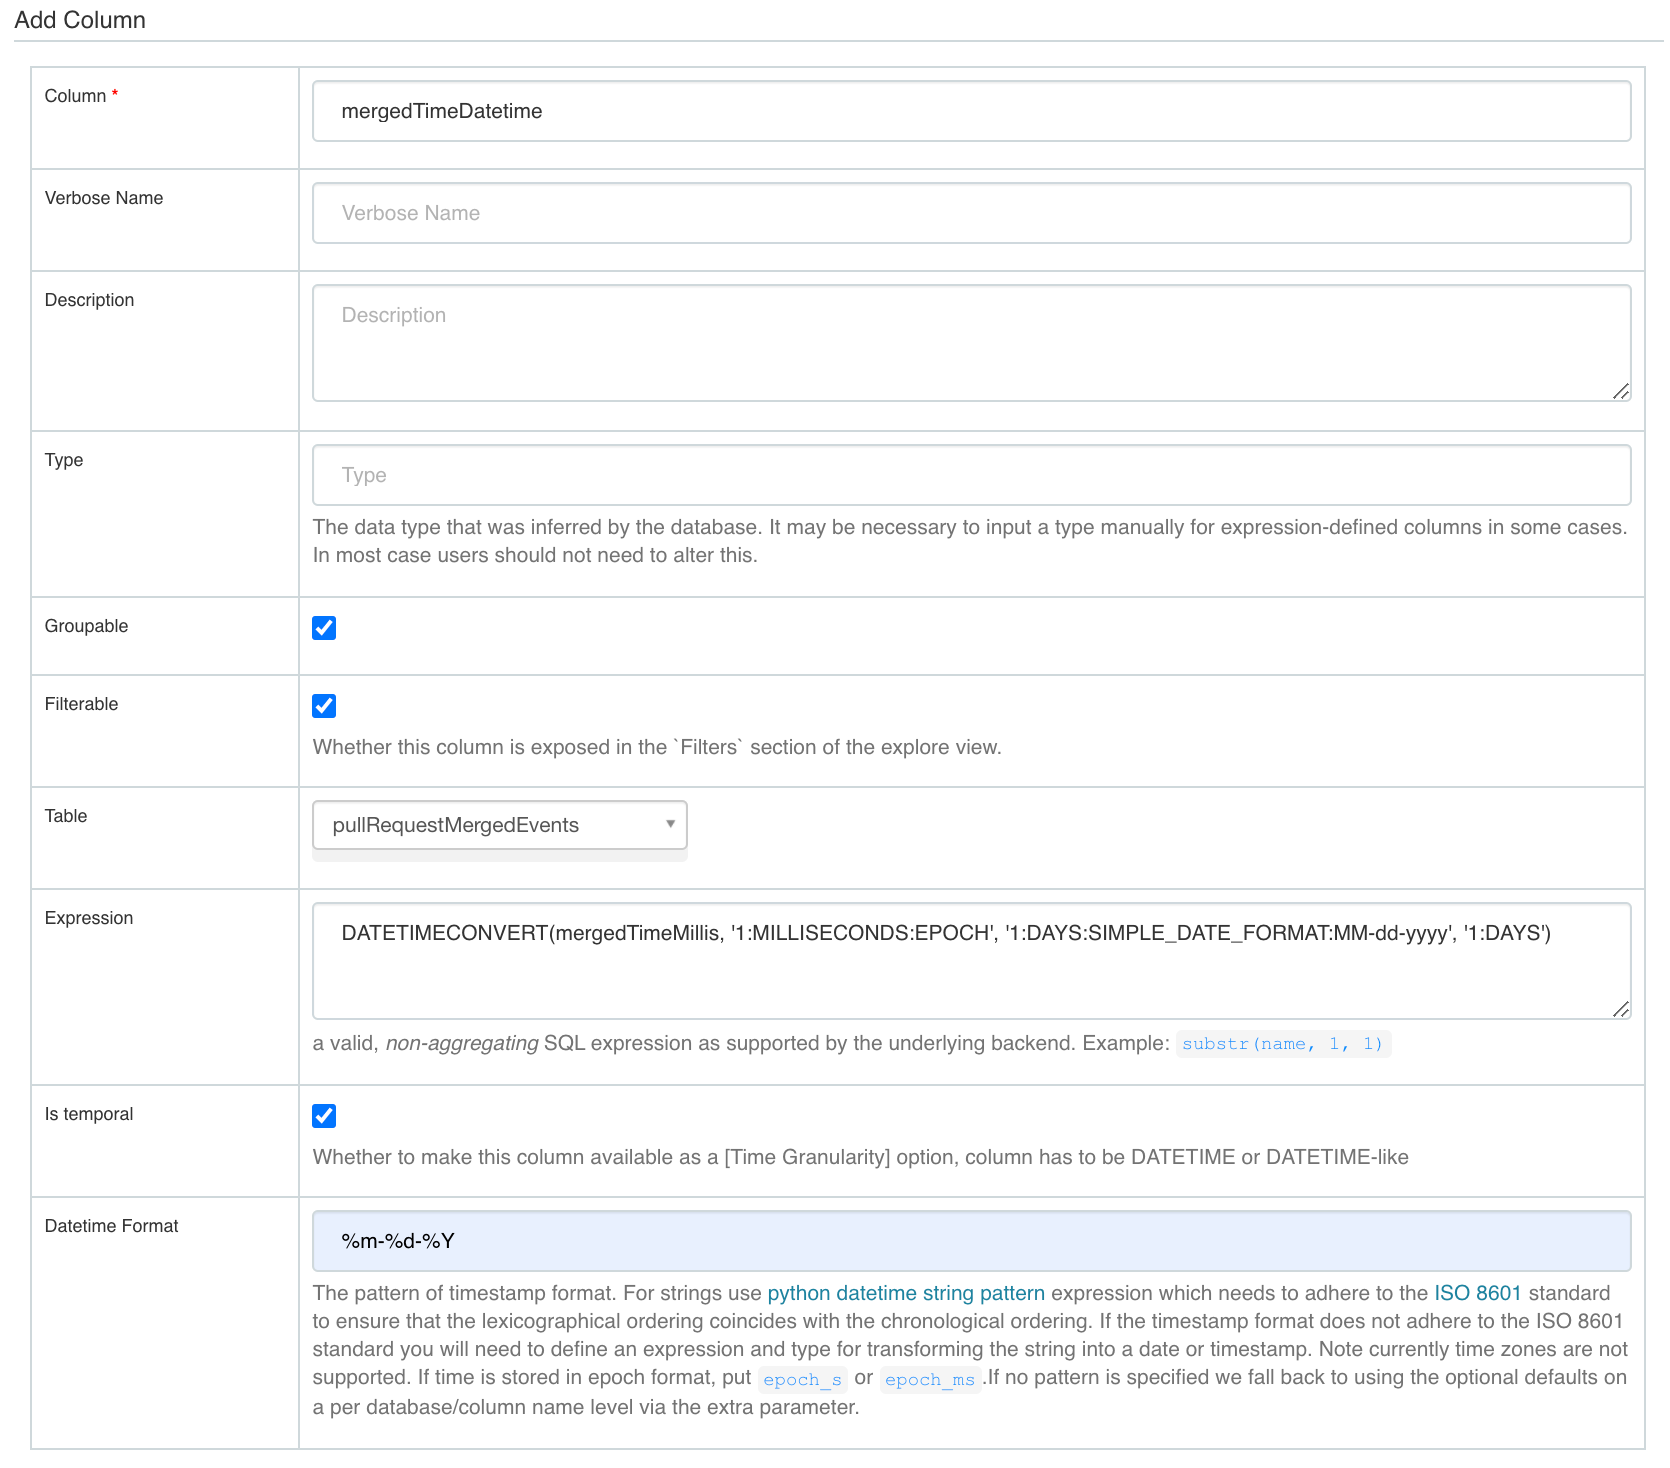Click the epoch_s code snippet
This screenshot has height=1468, width=1670.
(x=802, y=1379)
